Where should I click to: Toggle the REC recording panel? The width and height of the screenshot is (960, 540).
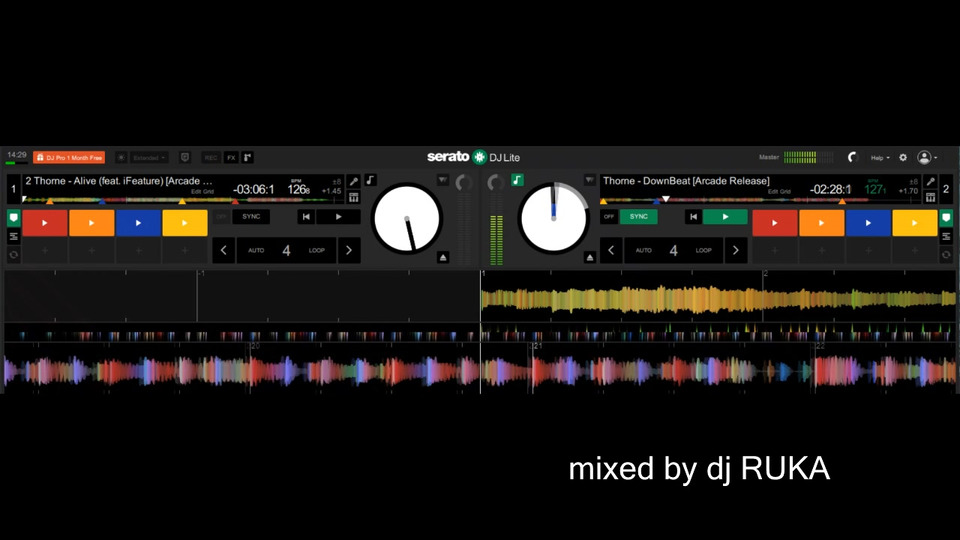pyautogui.click(x=211, y=157)
